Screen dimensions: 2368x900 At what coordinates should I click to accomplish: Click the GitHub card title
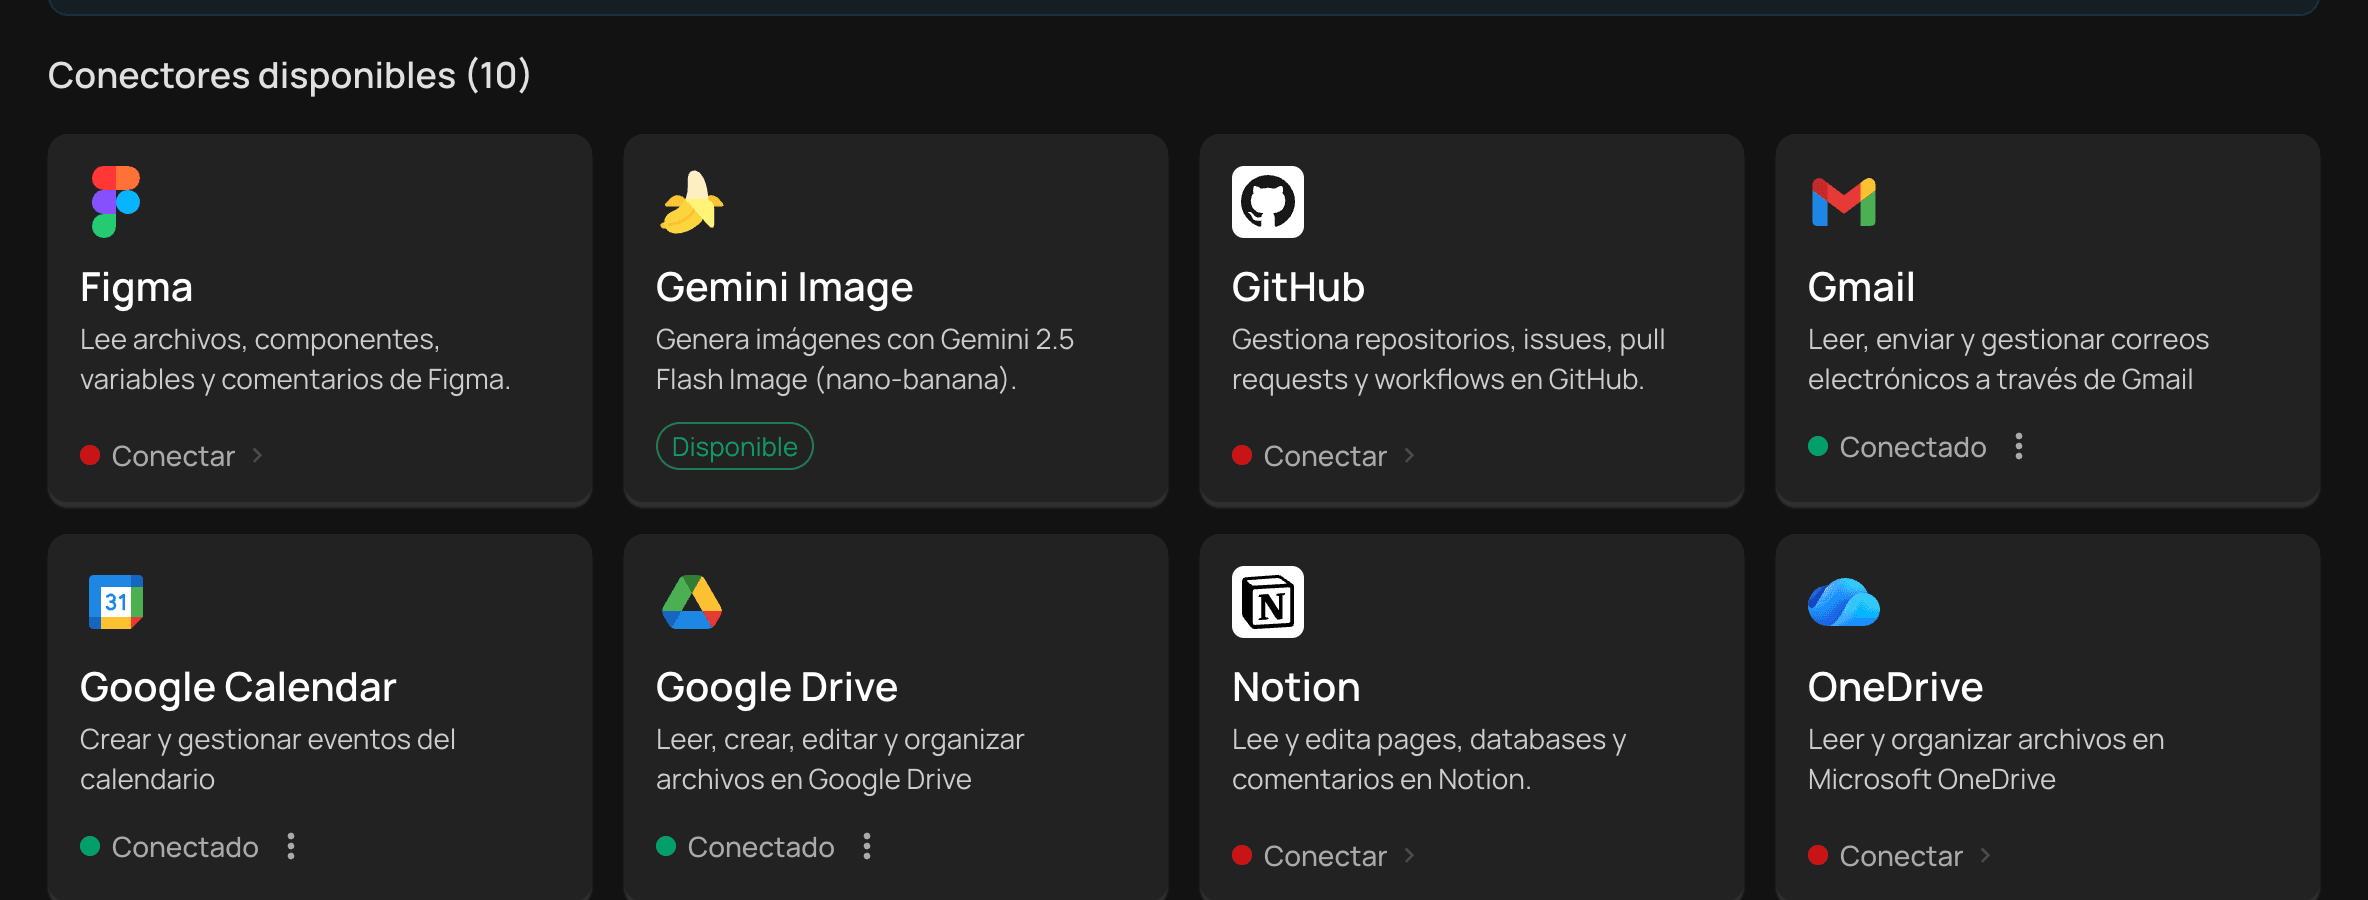(1298, 288)
